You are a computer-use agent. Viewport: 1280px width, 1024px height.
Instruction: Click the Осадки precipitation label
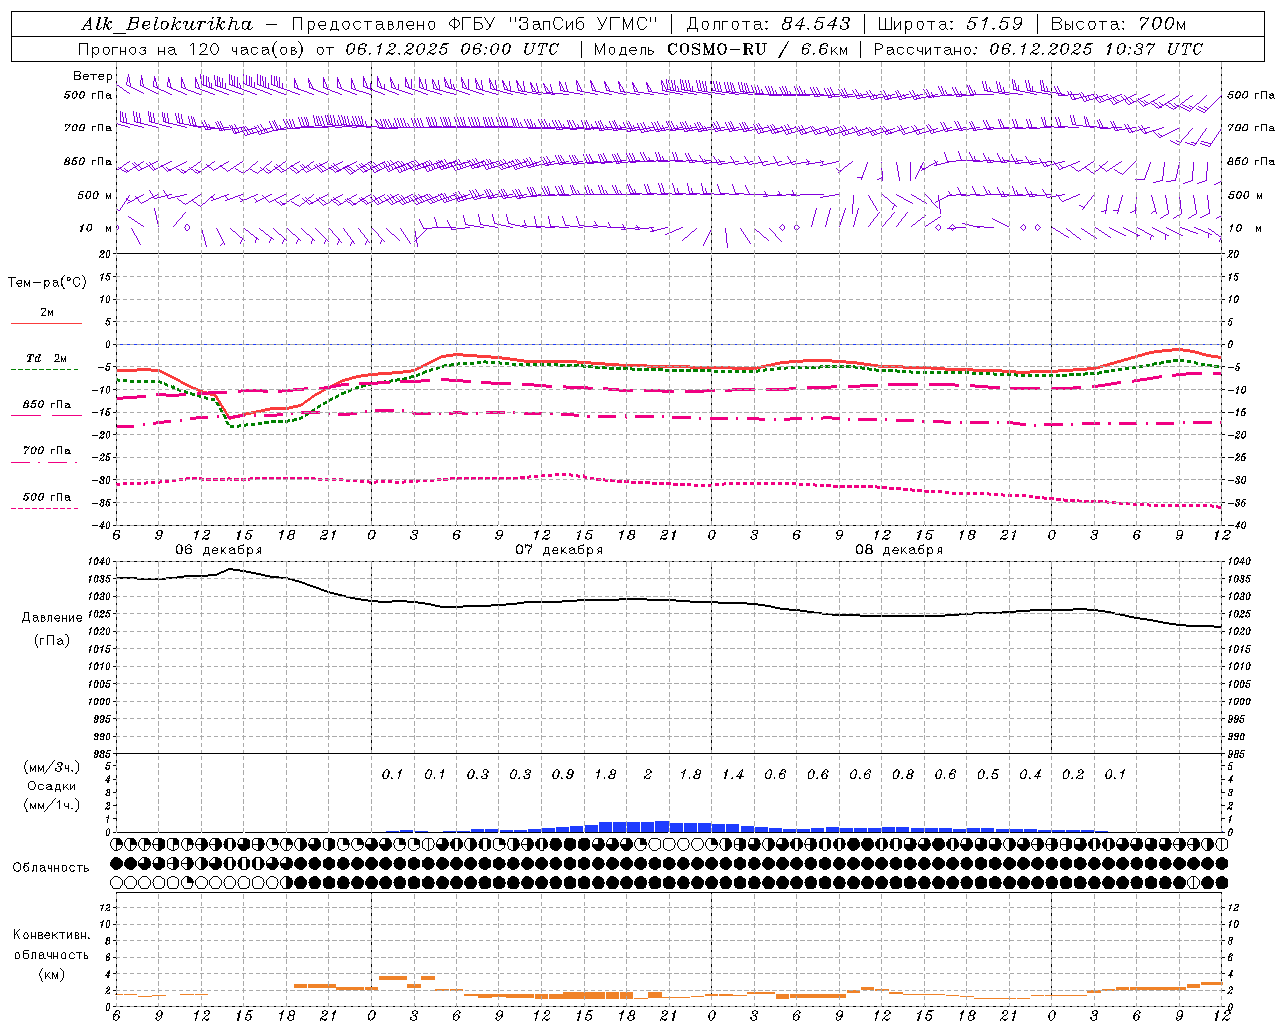click(52, 786)
